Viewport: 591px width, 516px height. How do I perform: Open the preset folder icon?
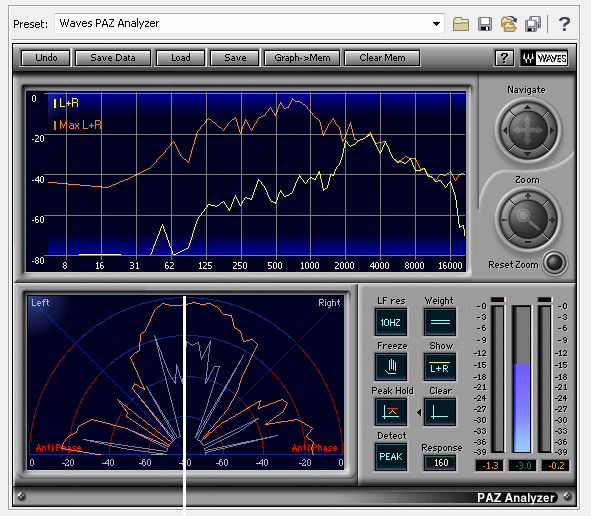click(x=461, y=24)
